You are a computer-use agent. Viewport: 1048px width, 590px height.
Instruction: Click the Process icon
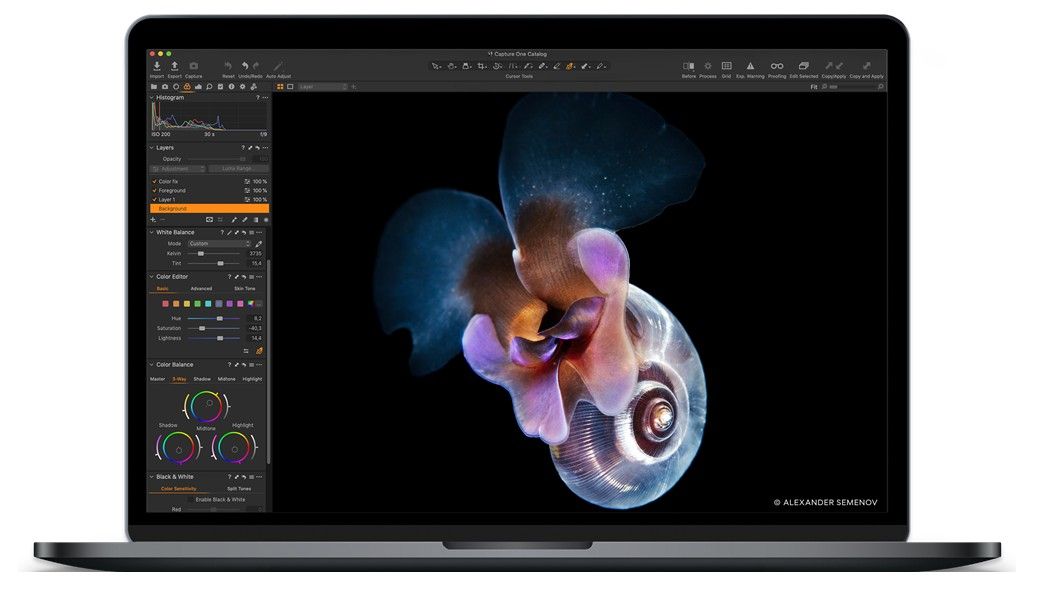pos(708,63)
